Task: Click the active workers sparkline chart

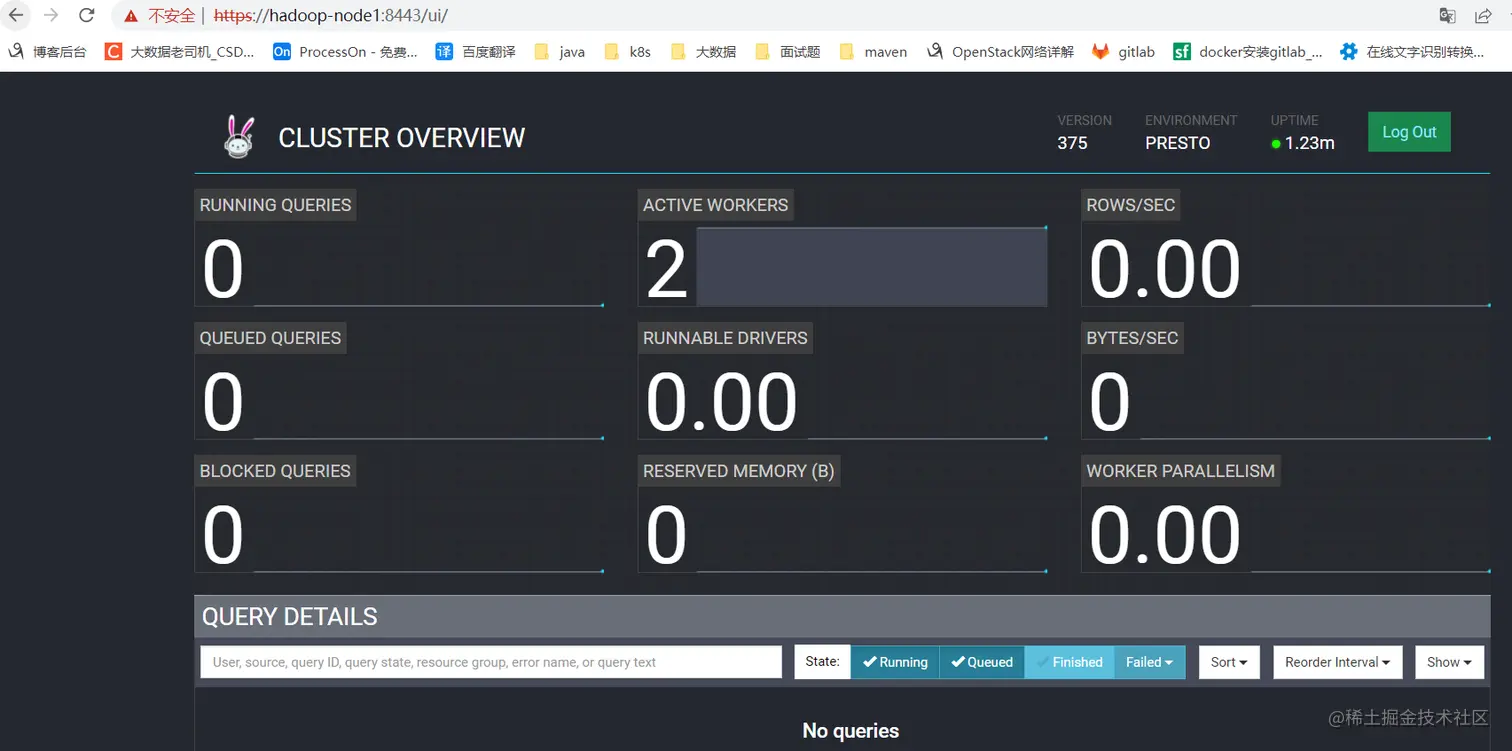Action: [871, 266]
